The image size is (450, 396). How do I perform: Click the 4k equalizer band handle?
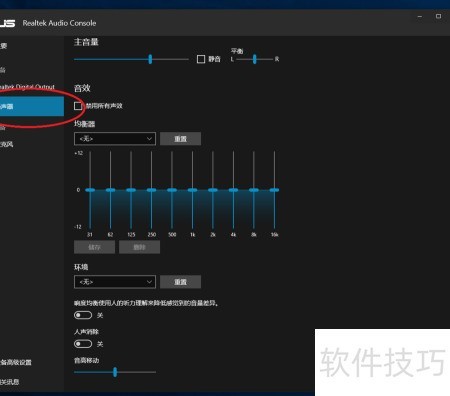(233, 190)
